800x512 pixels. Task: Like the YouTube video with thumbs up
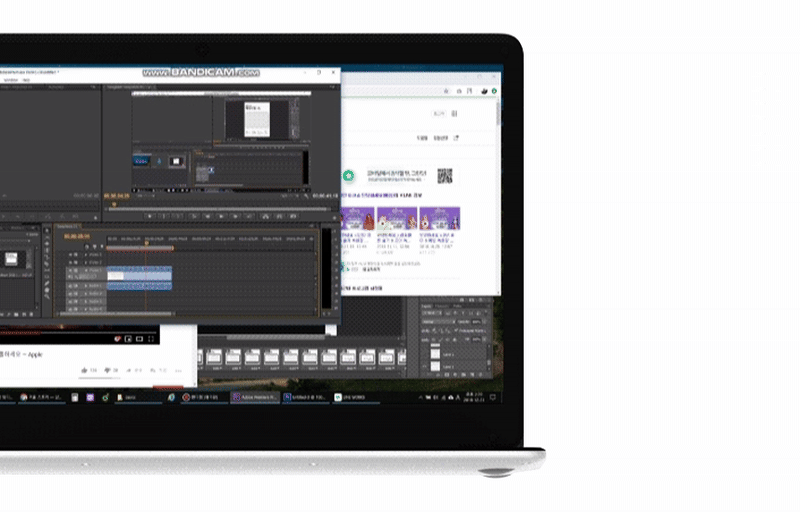point(84,370)
